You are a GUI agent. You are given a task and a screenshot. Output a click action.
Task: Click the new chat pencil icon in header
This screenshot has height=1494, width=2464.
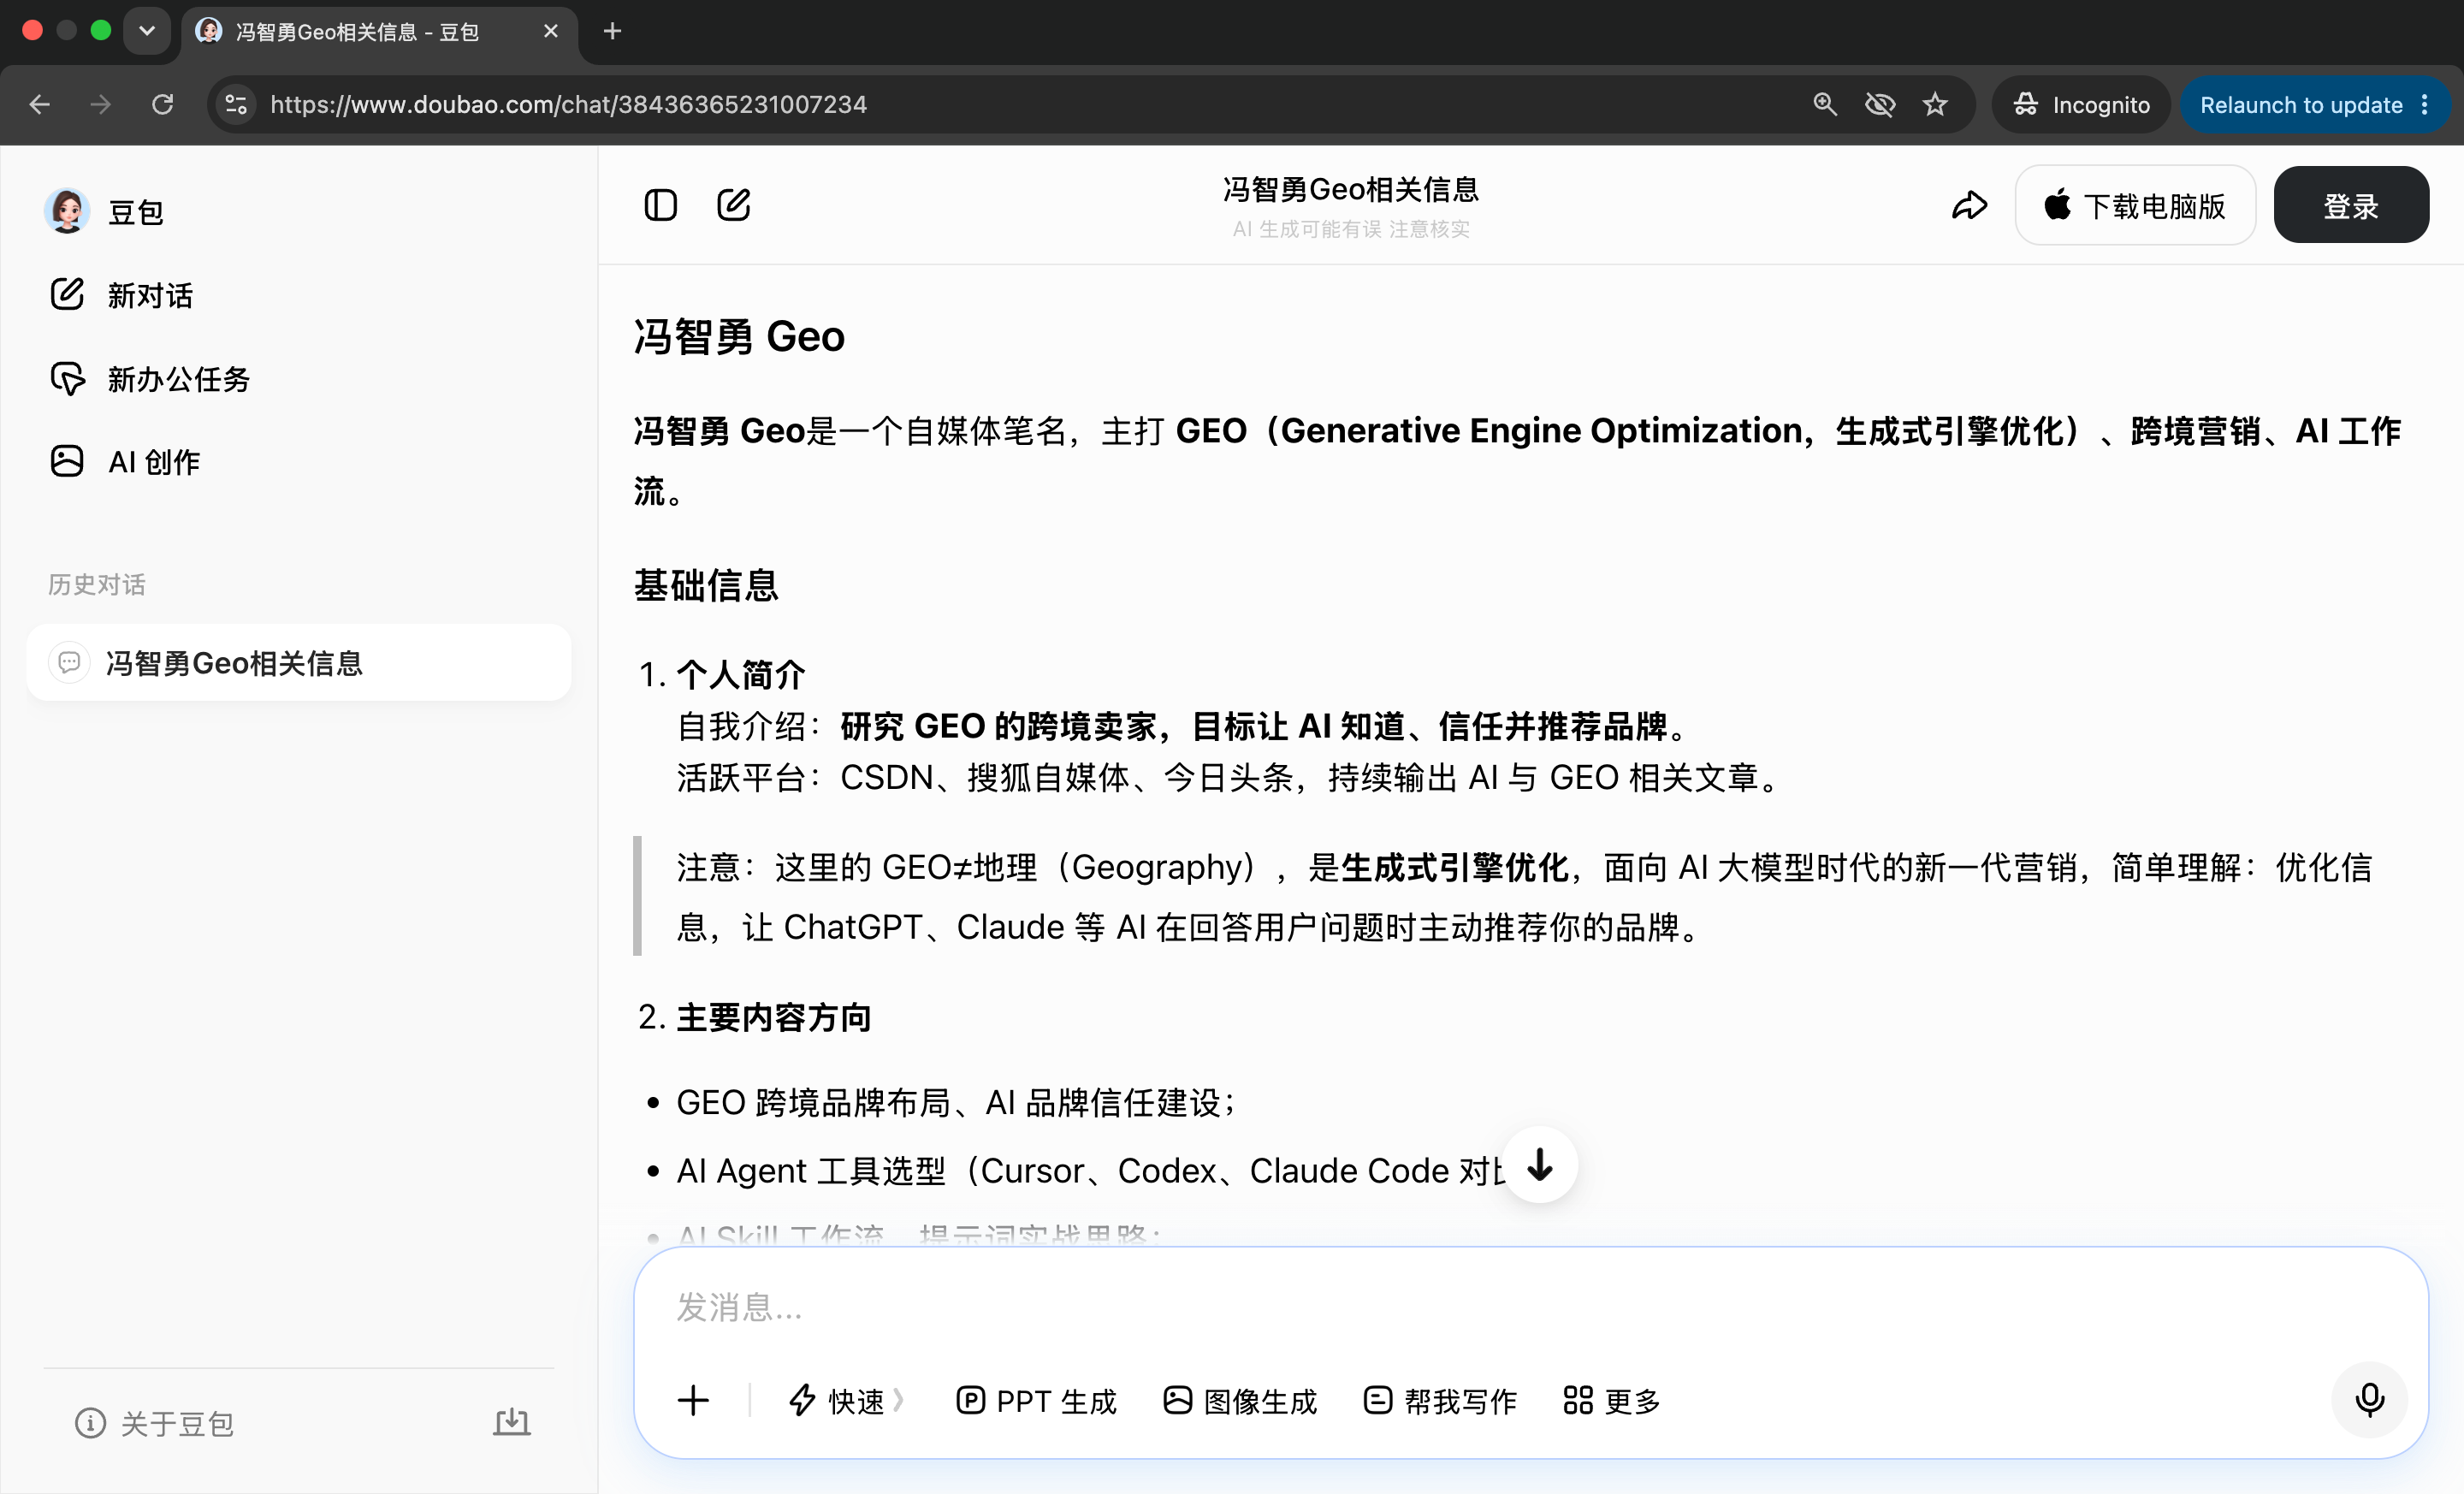coord(733,205)
